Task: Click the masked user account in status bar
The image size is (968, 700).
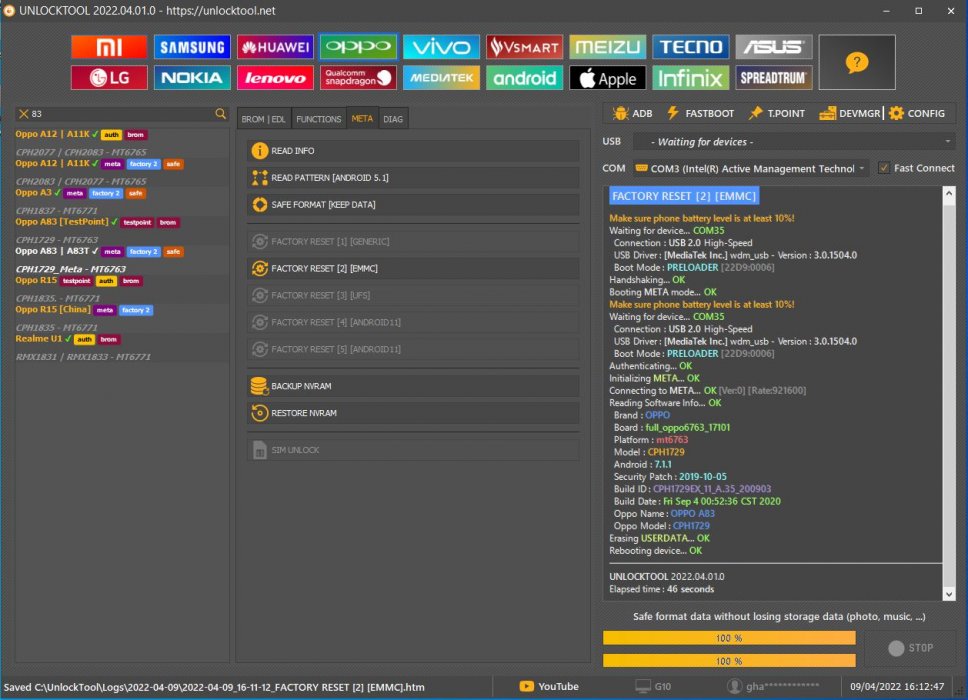Action: [773, 686]
